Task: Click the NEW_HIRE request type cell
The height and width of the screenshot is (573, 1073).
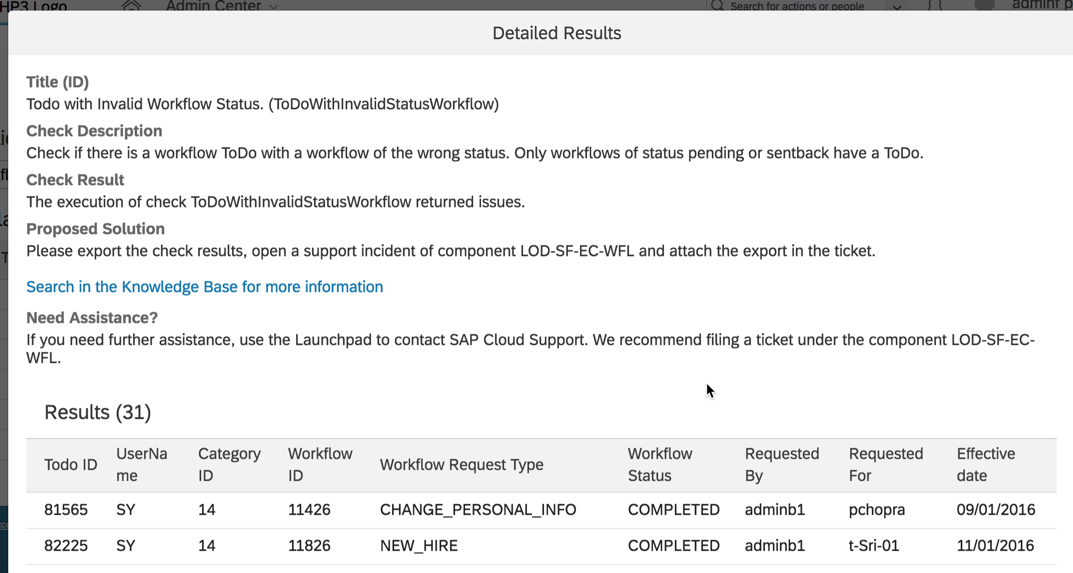Action: click(419, 546)
